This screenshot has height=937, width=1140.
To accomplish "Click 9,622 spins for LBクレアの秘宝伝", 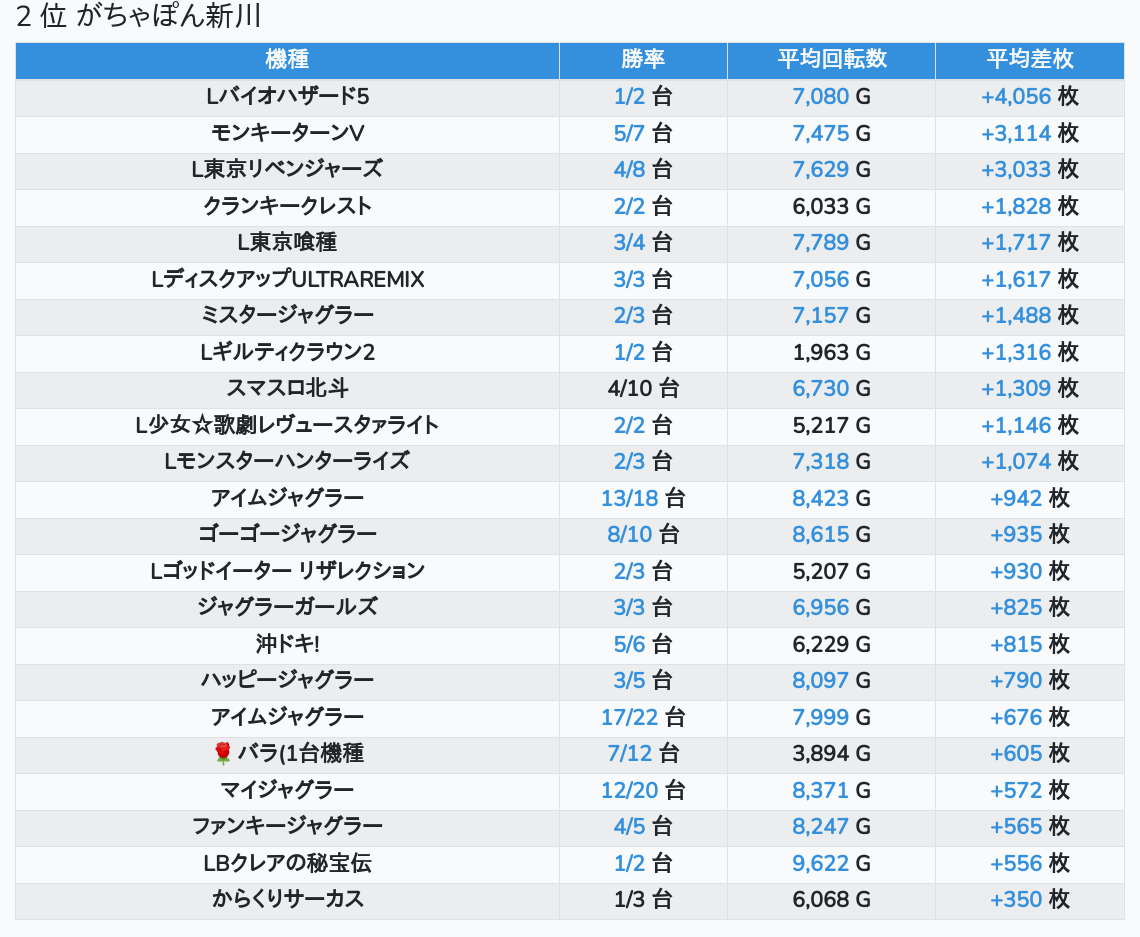I will (820, 863).
